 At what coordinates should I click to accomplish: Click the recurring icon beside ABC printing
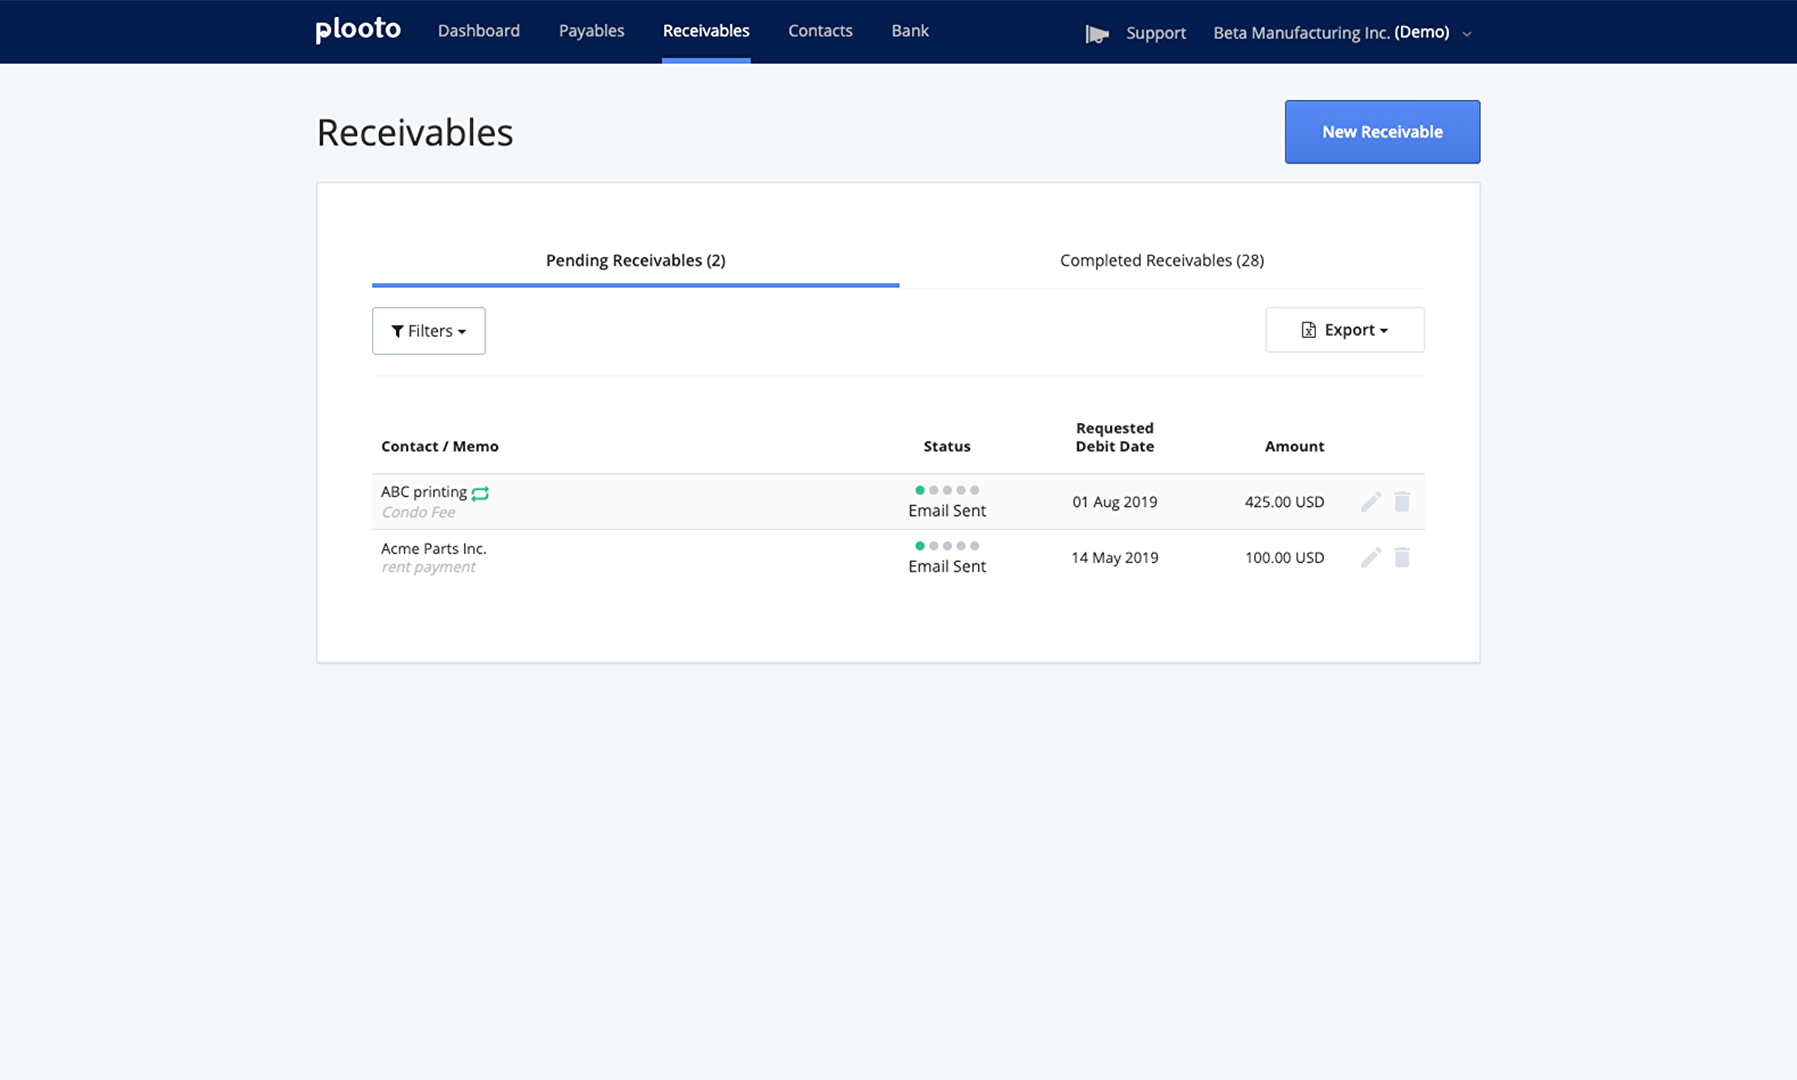coord(479,492)
